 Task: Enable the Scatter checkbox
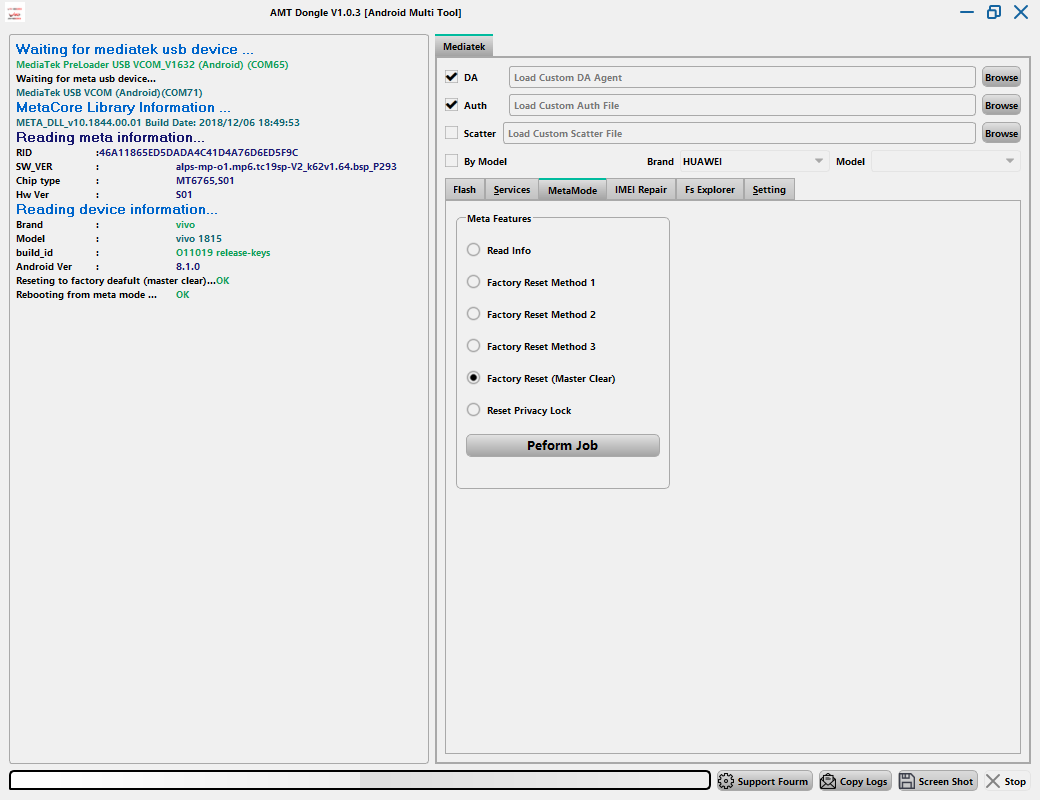click(x=452, y=133)
